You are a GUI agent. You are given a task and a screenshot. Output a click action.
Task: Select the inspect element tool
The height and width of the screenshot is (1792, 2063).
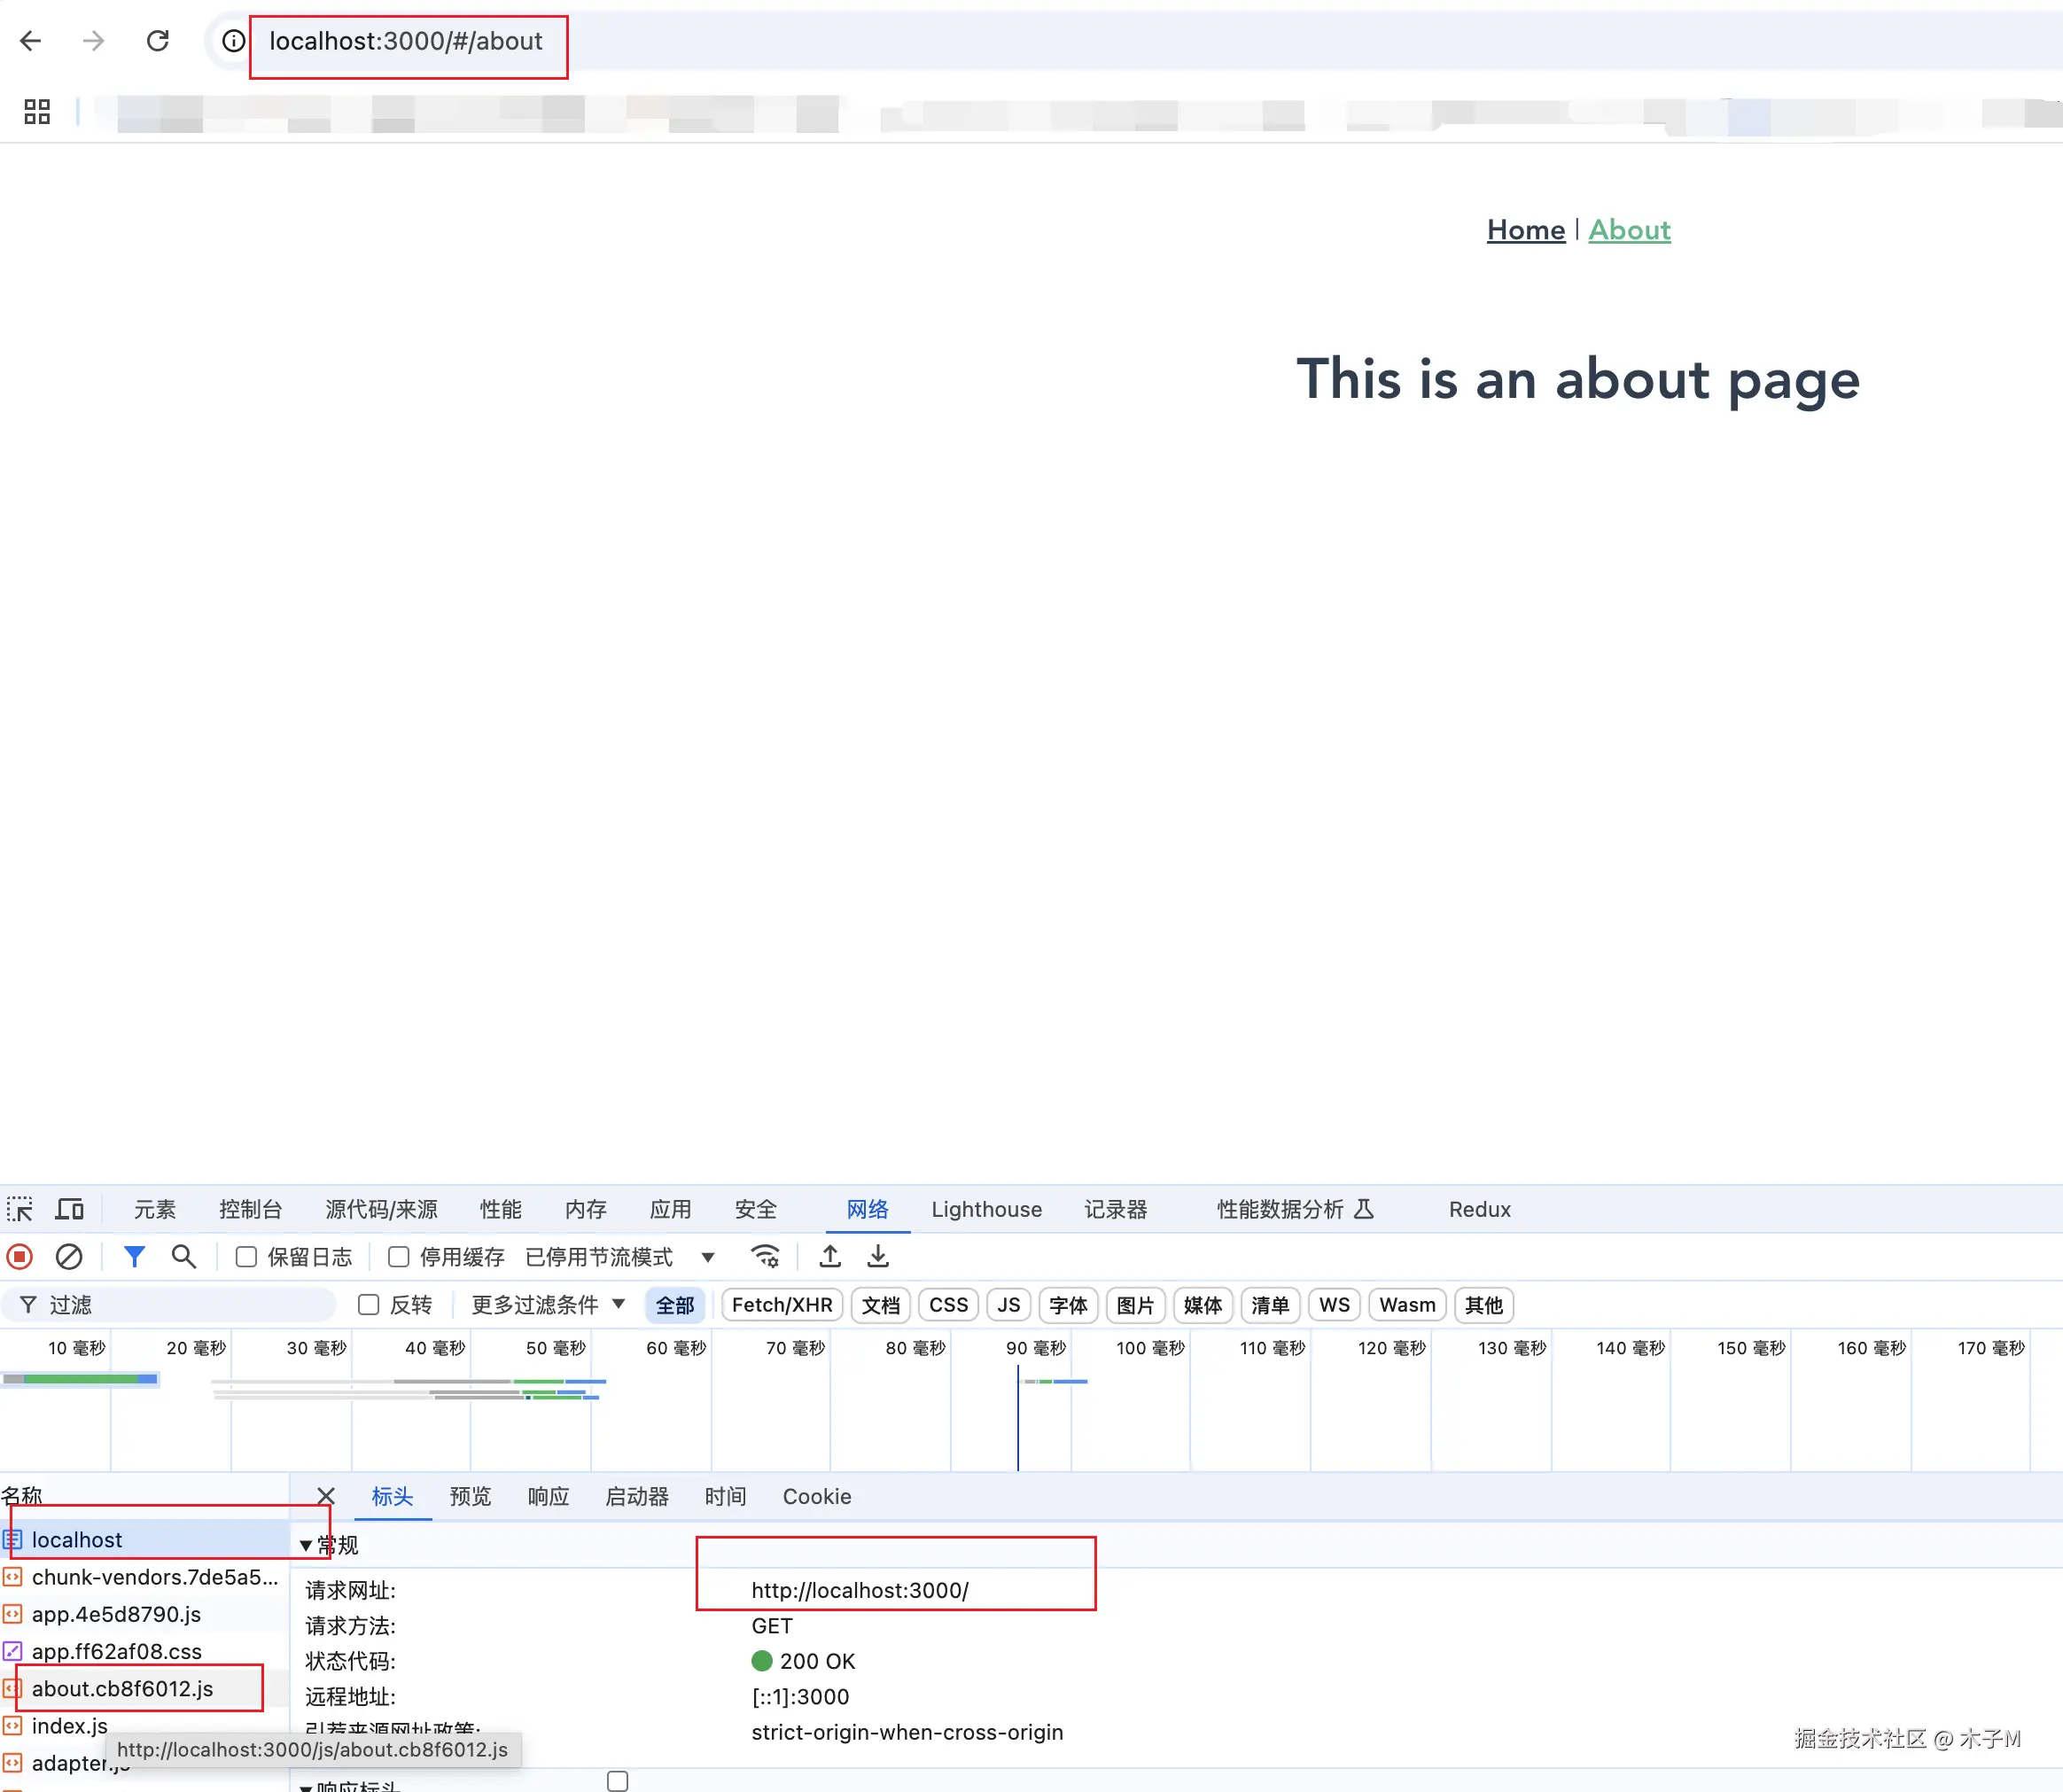[x=20, y=1209]
